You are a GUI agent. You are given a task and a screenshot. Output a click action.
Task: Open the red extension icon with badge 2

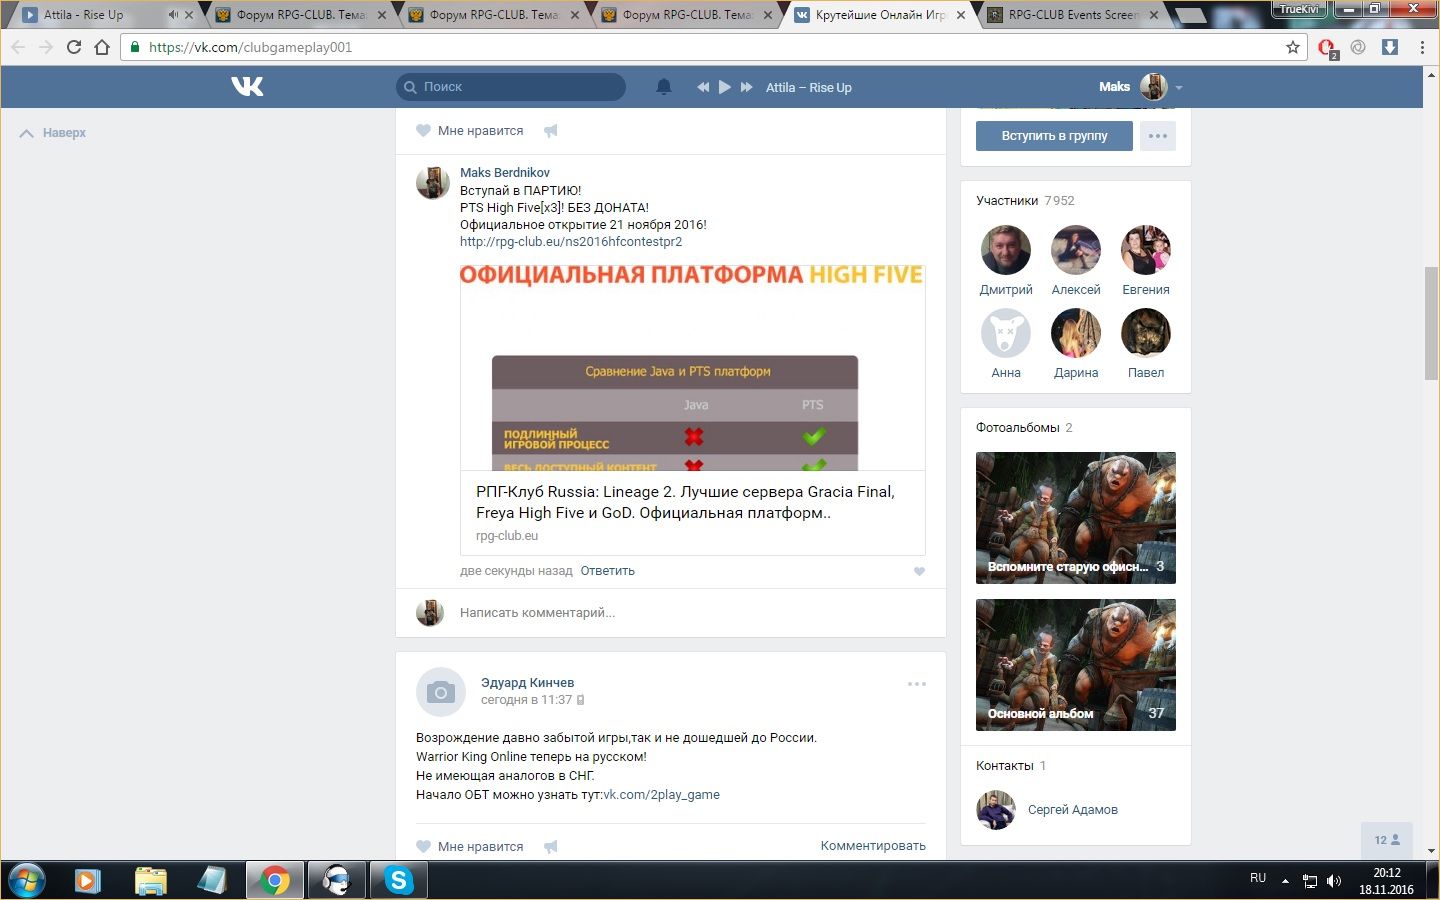coord(1327,48)
